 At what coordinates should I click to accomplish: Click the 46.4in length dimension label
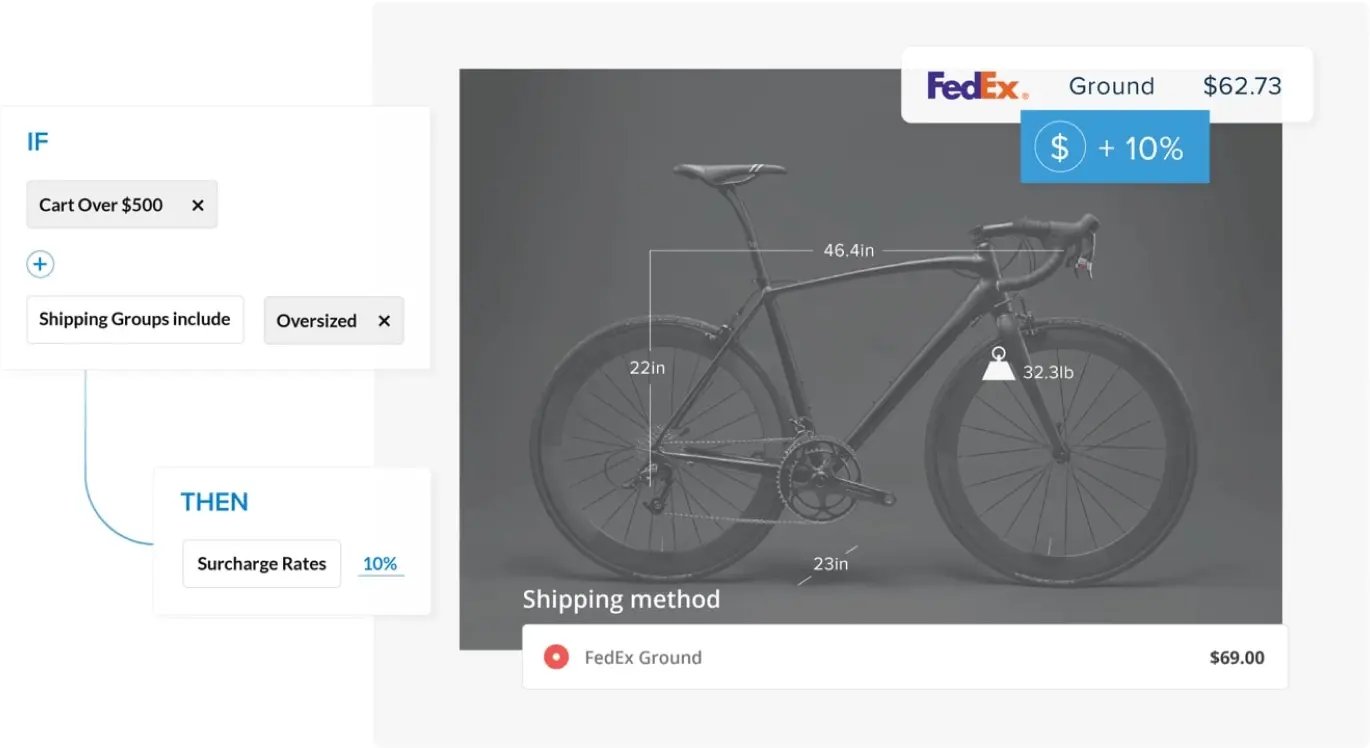848,250
